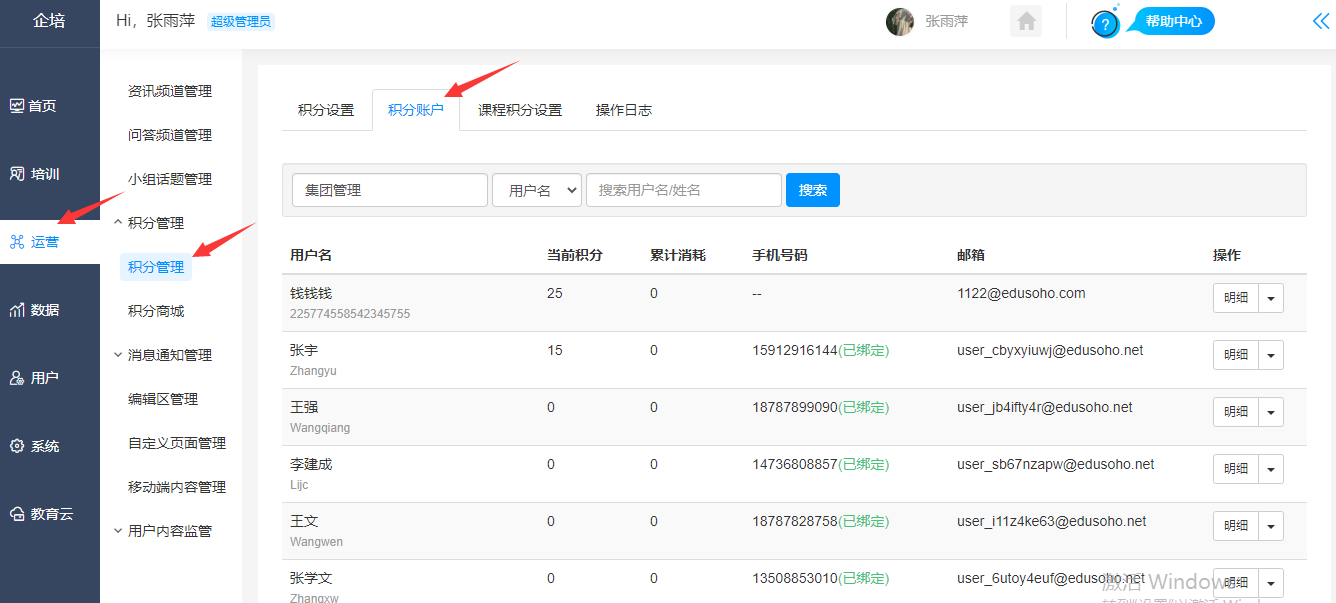The image size is (1336, 603).
Task: Click 明细 for user 王文
Action: pyautogui.click(x=1236, y=526)
